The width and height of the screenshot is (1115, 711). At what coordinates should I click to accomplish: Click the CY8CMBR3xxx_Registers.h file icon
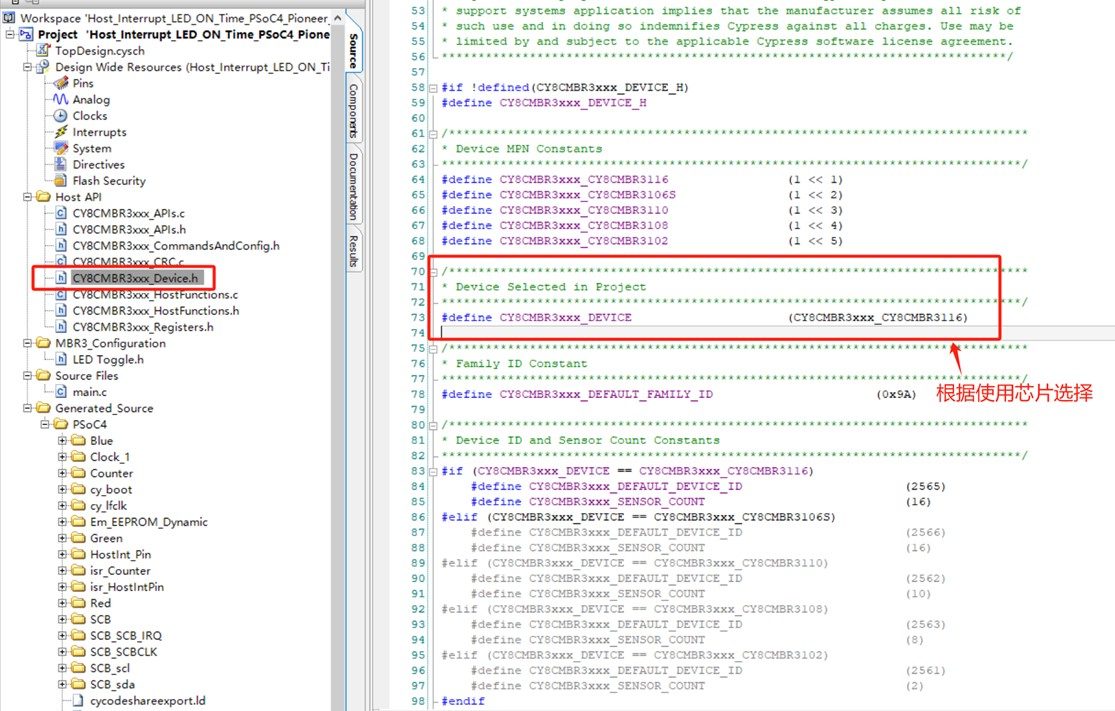(61, 327)
